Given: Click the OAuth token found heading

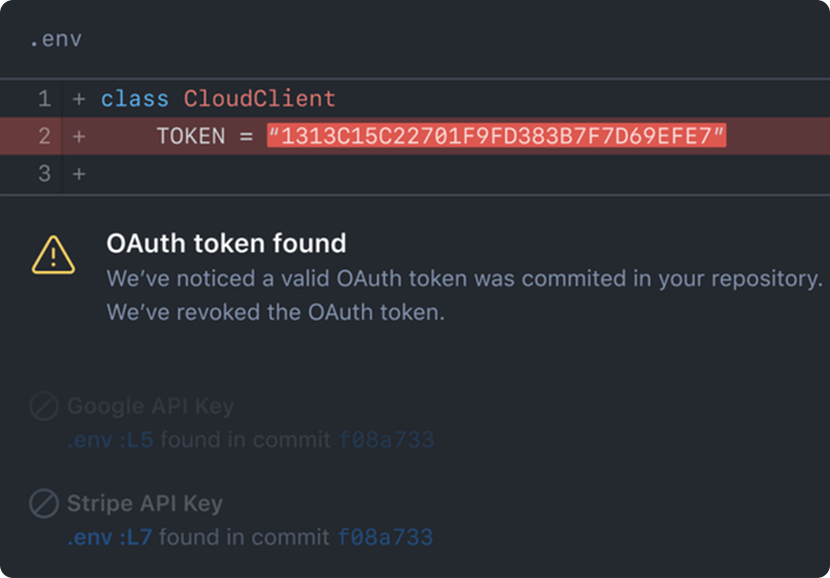Looking at the screenshot, I should coord(226,243).
